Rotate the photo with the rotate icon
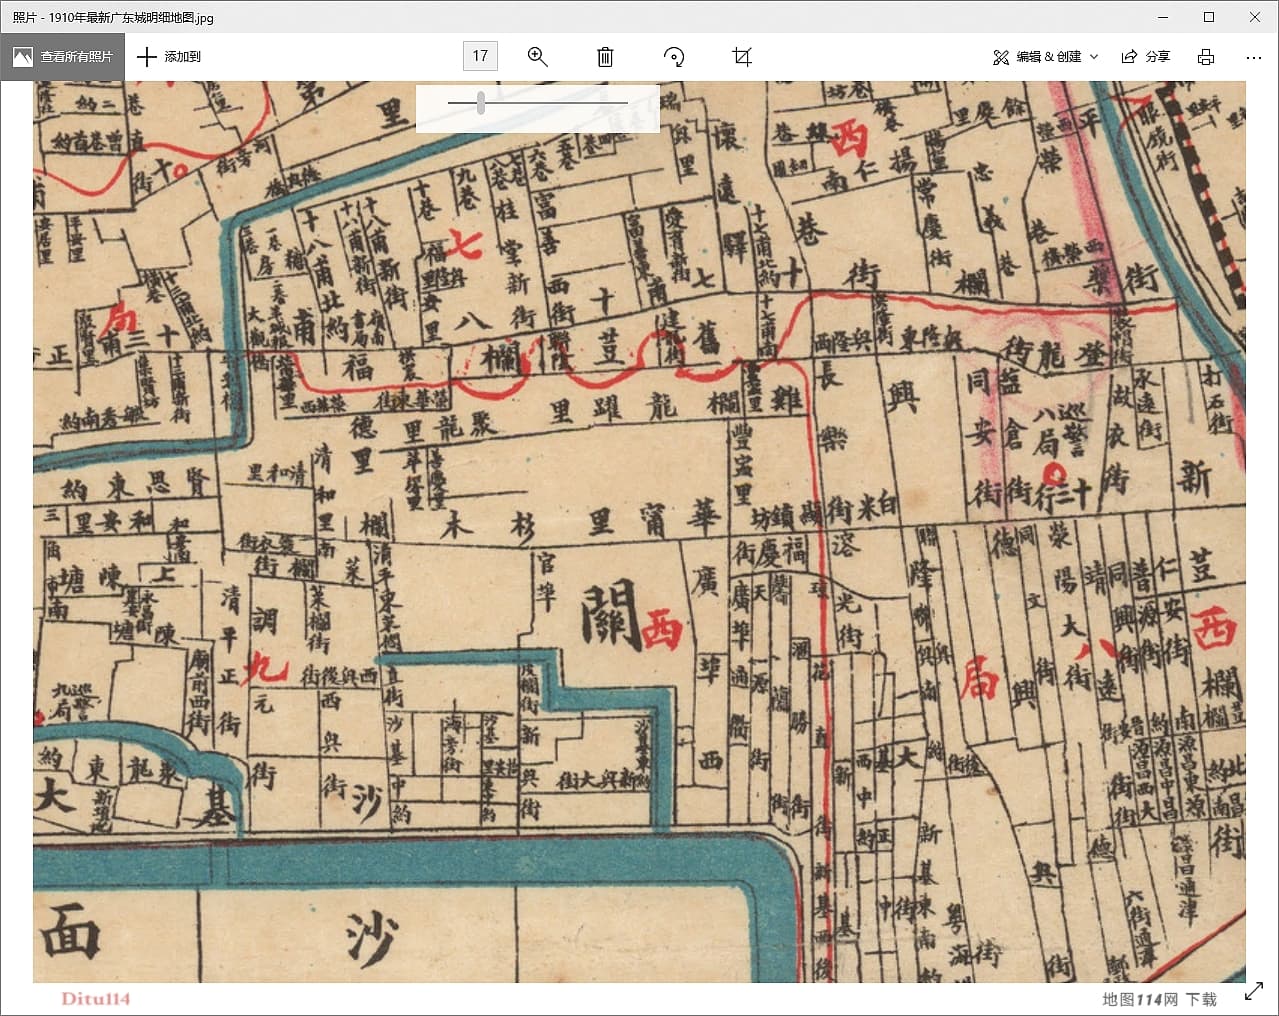This screenshot has height=1016, width=1279. (x=674, y=57)
